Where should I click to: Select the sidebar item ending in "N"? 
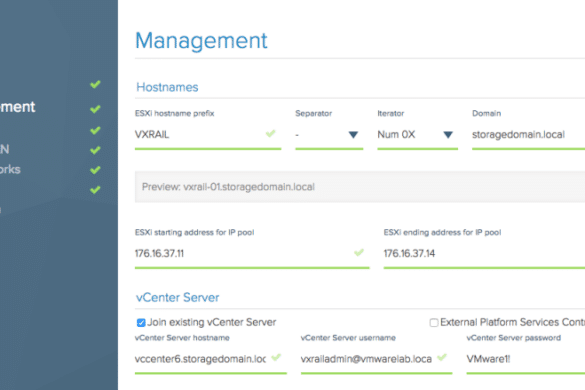[4, 149]
